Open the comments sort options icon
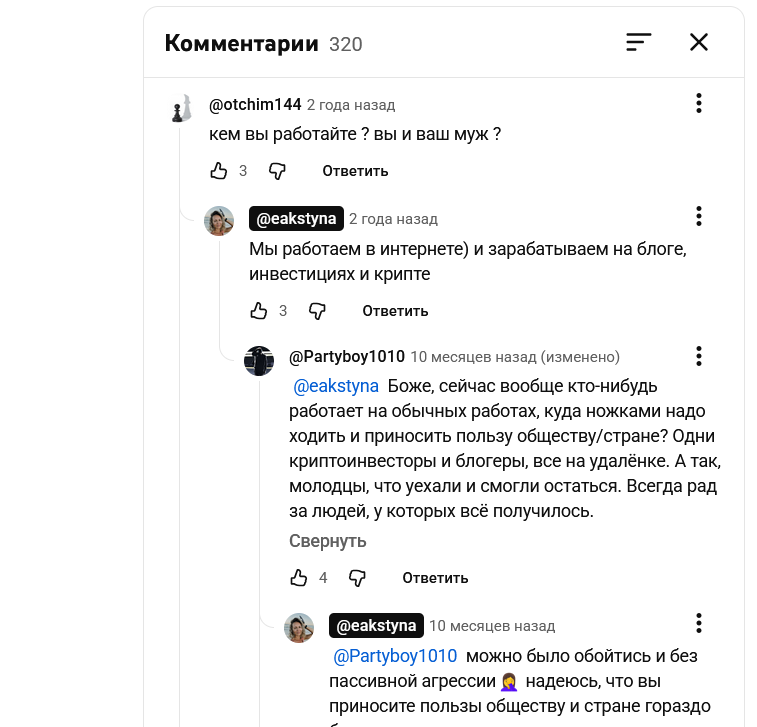Image resolution: width=757 pixels, height=727 pixels. tap(638, 42)
